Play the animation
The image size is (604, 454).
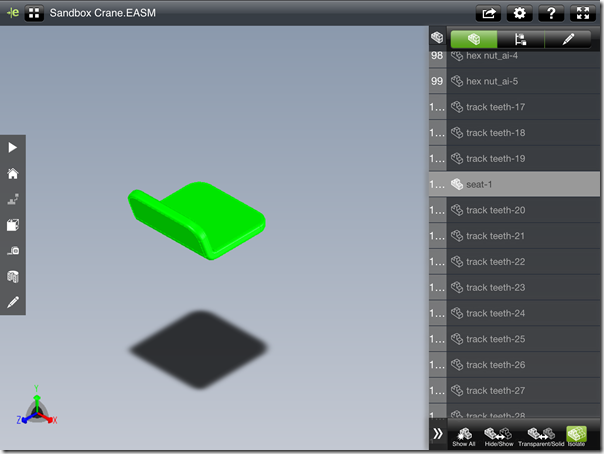coord(13,147)
